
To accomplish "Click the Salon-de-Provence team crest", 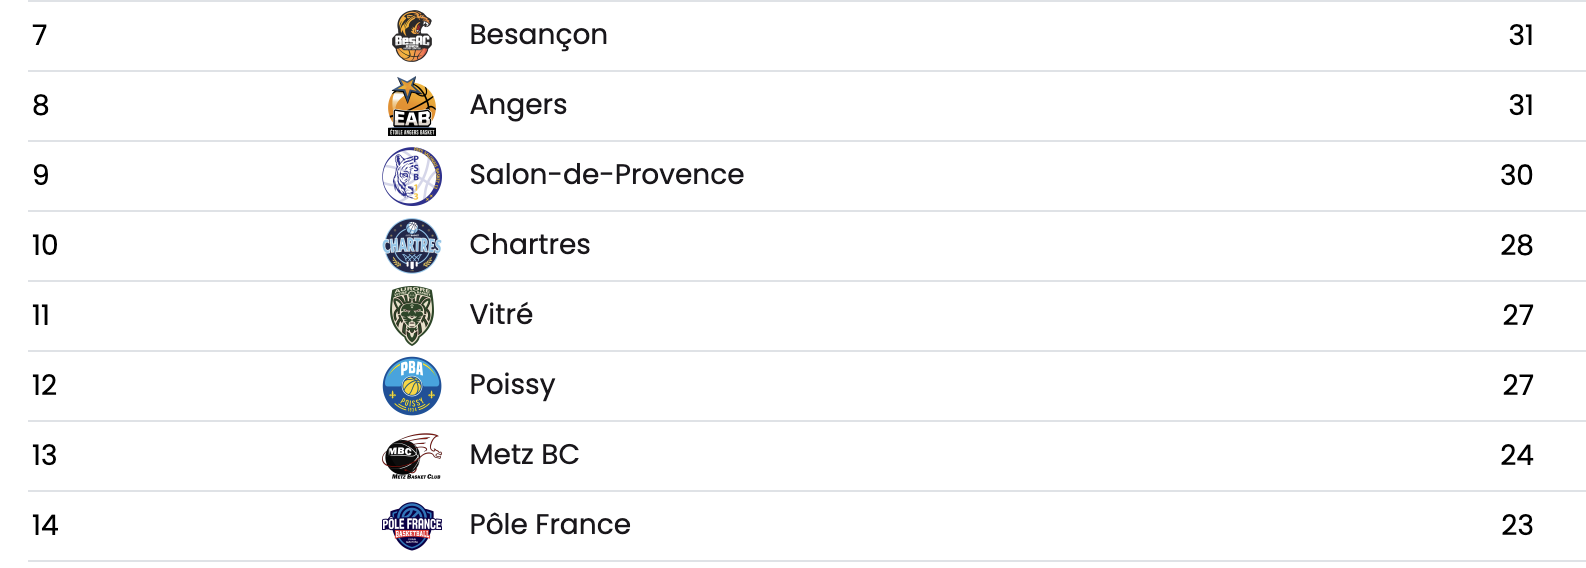I will tap(412, 176).
